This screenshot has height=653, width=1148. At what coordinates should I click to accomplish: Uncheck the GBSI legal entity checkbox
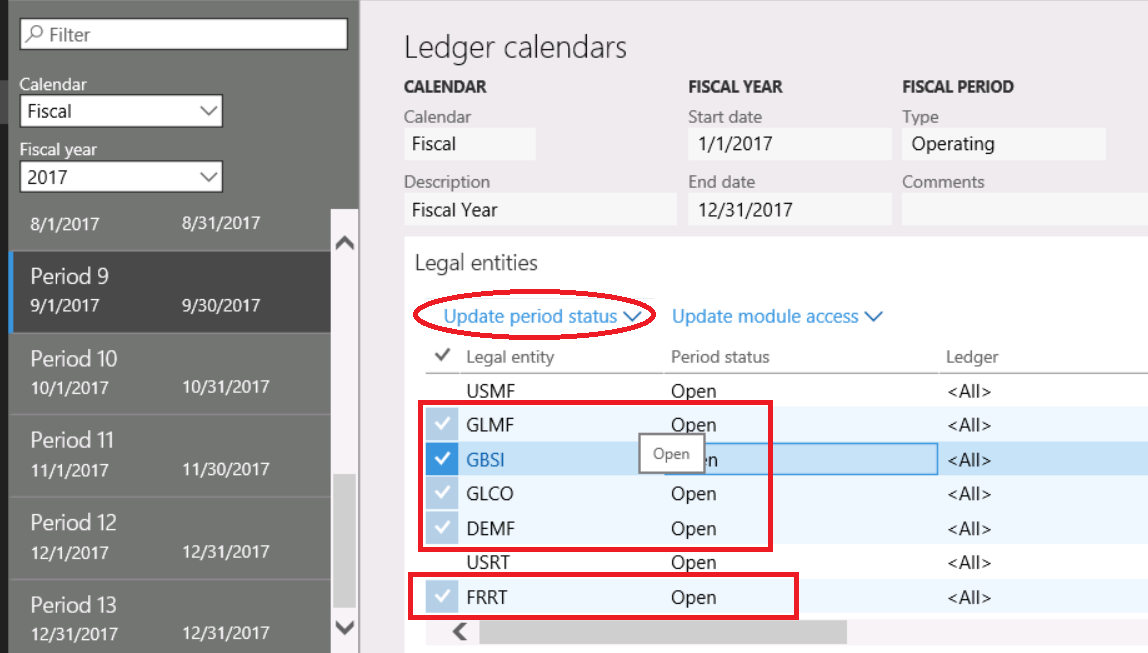pos(441,459)
